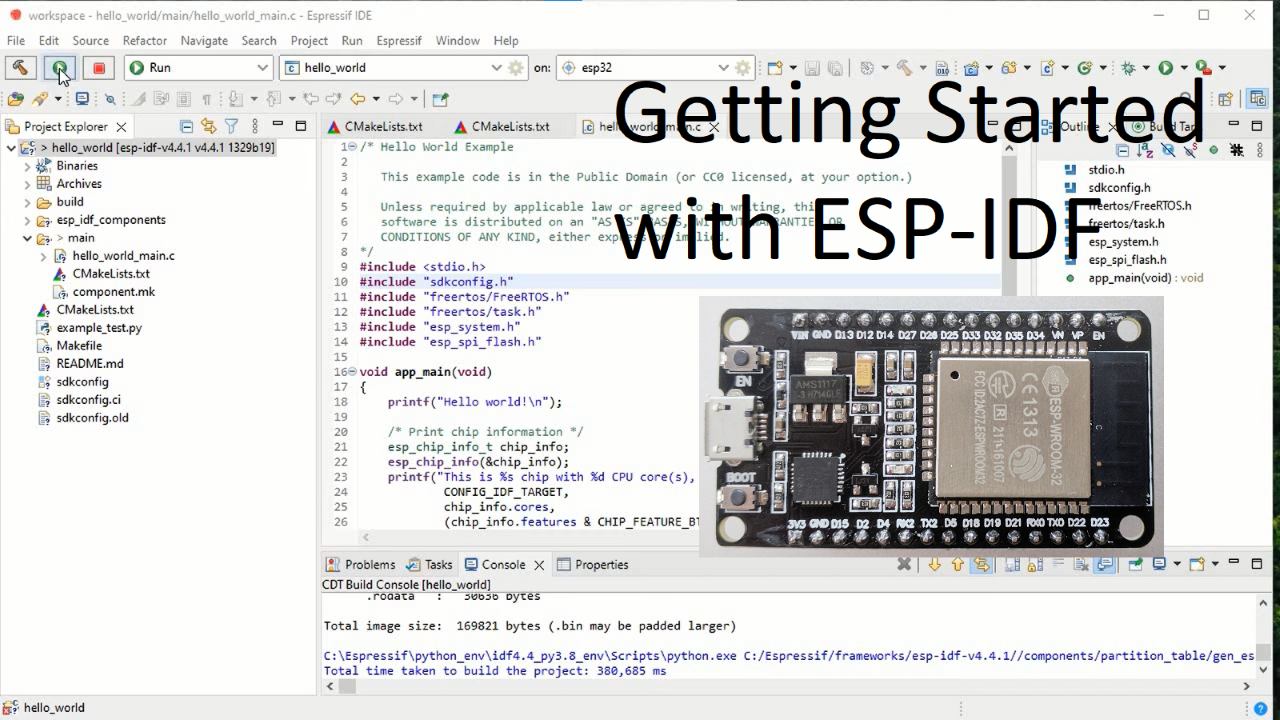1280x720 pixels.
Task: Open File menu
Action: 16,40
